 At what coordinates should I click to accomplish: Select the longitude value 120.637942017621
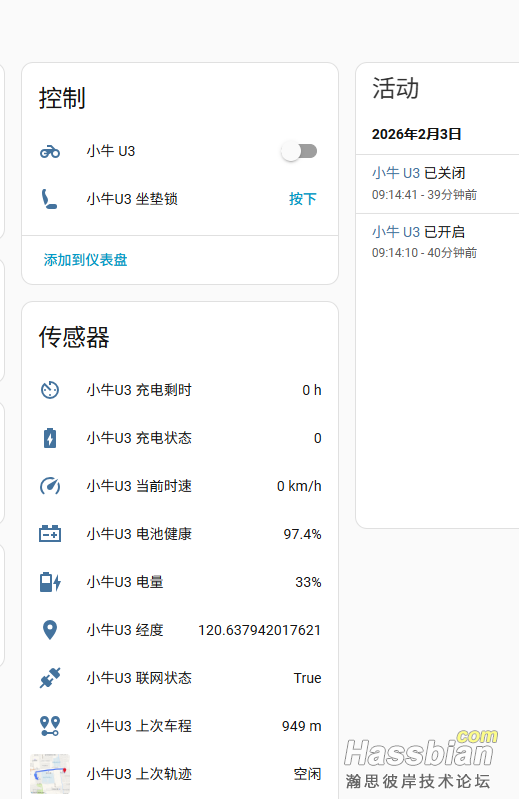click(260, 630)
